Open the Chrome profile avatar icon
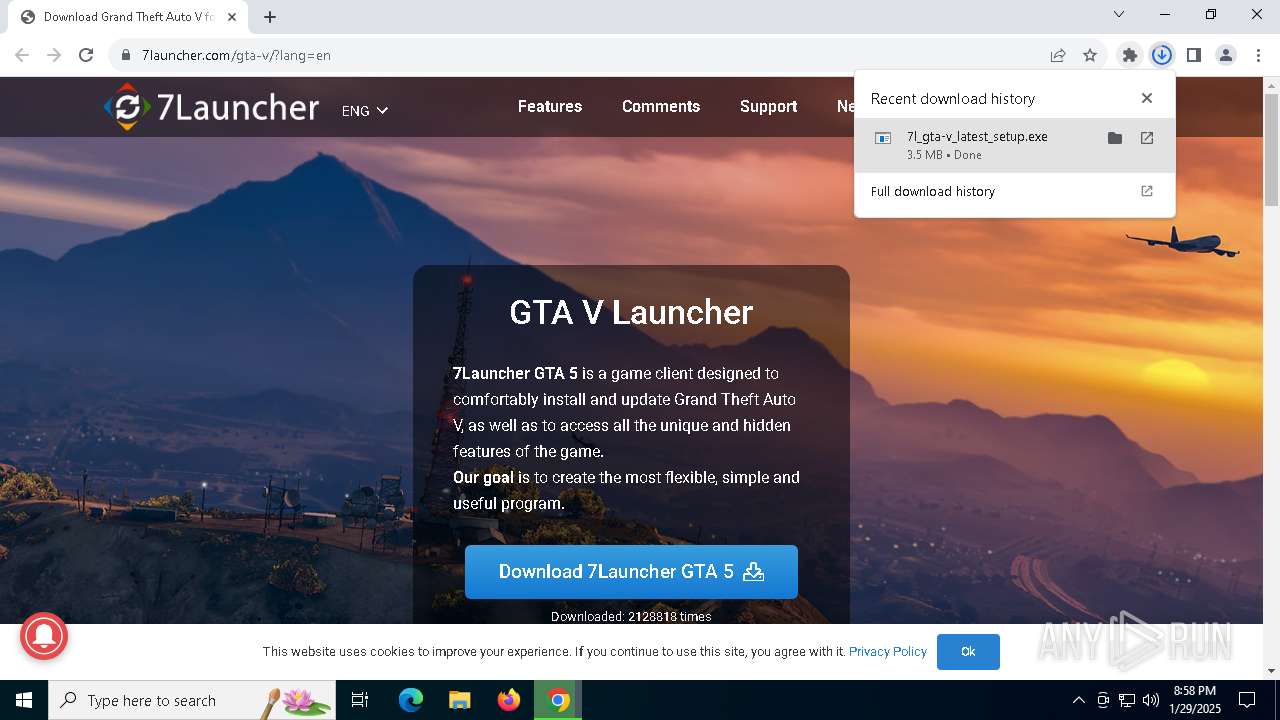Screen dimensions: 1280x720 click(1225, 55)
